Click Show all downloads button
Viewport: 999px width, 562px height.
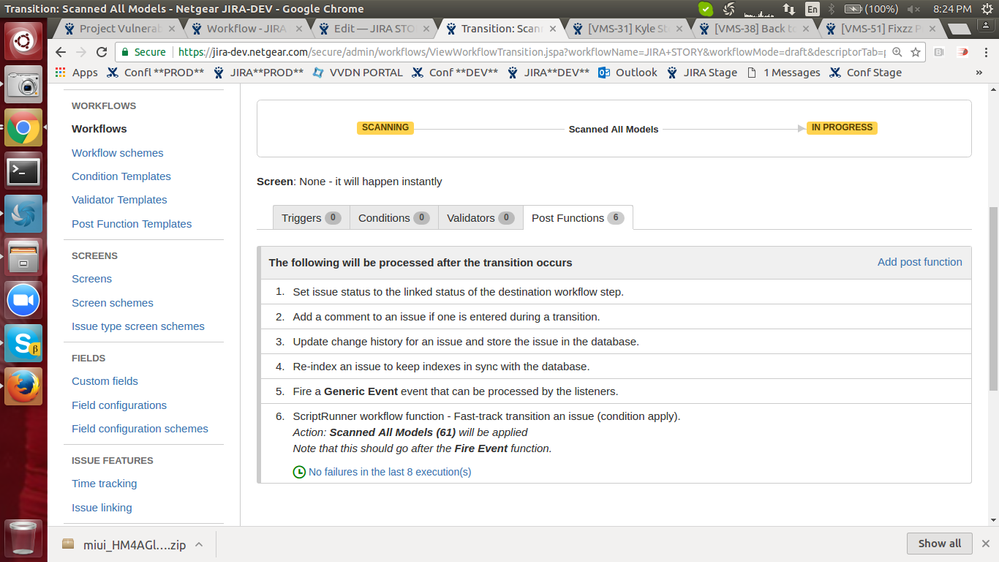click(x=939, y=544)
